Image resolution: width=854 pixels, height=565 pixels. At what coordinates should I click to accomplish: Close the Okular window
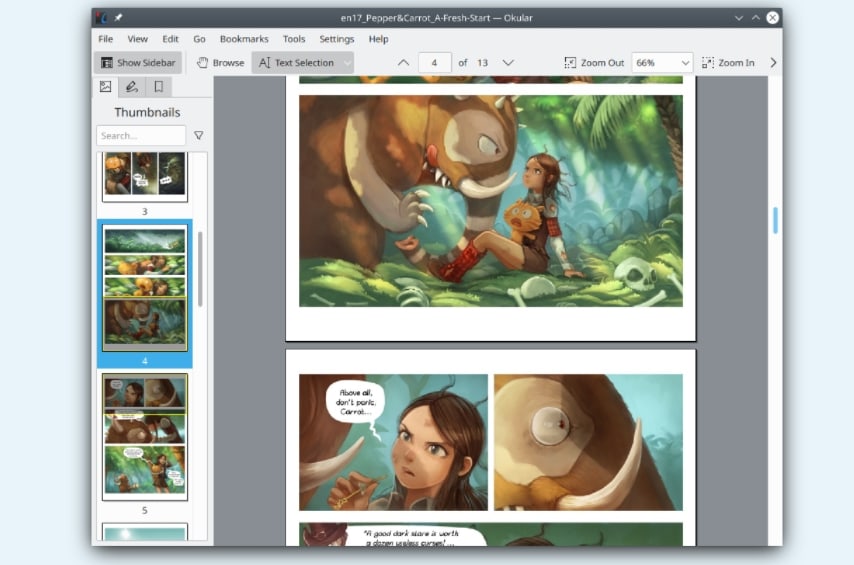click(772, 18)
